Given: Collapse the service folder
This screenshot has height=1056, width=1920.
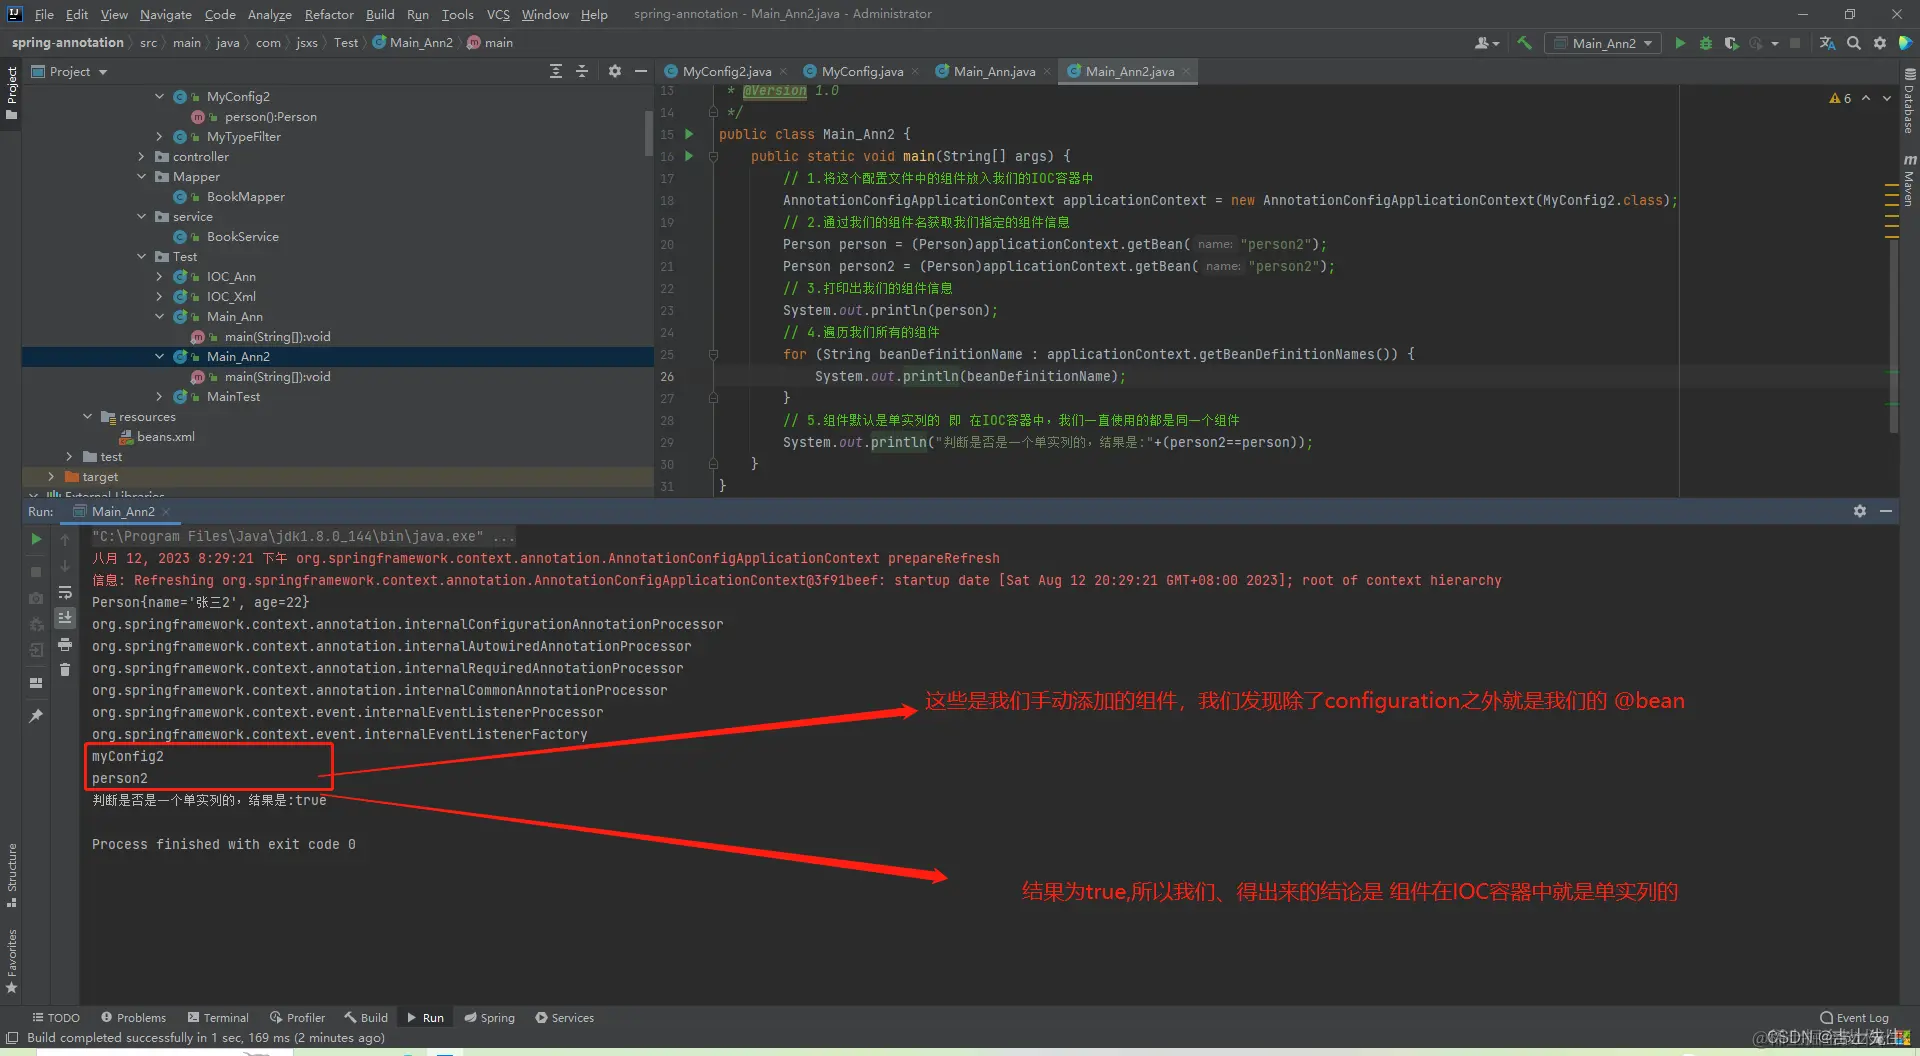Looking at the screenshot, I should pos(141,217).
